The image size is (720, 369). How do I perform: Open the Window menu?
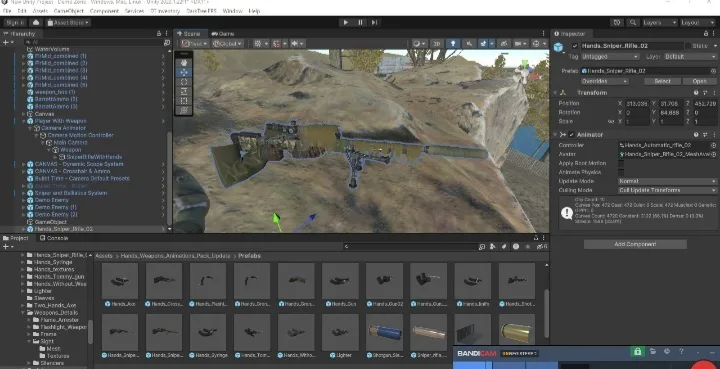tap(232, 11)
